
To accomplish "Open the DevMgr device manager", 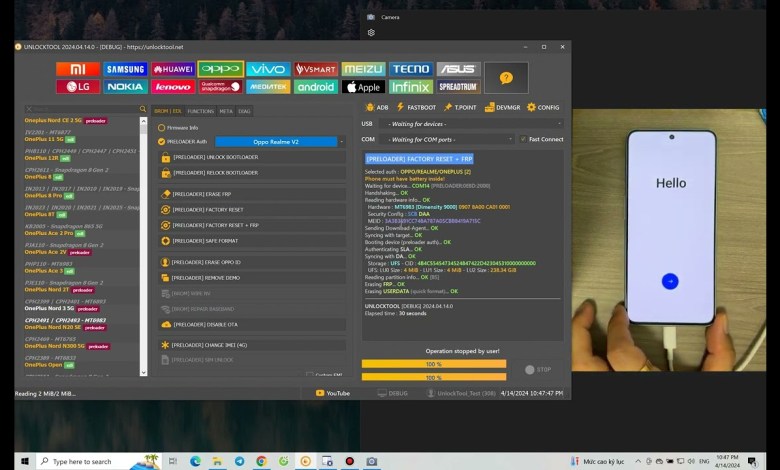I will pos(502,107).
